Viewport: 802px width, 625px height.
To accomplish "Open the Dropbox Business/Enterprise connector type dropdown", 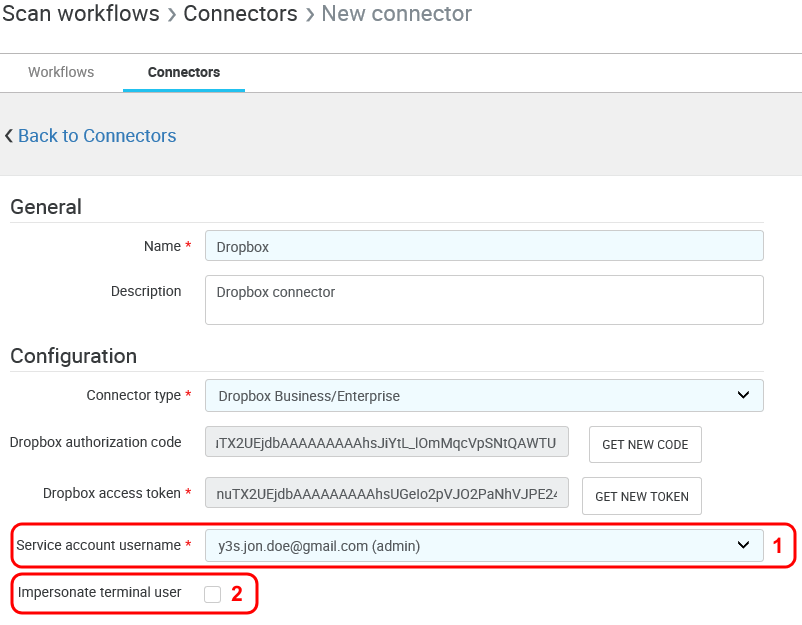I will (484, 395).
